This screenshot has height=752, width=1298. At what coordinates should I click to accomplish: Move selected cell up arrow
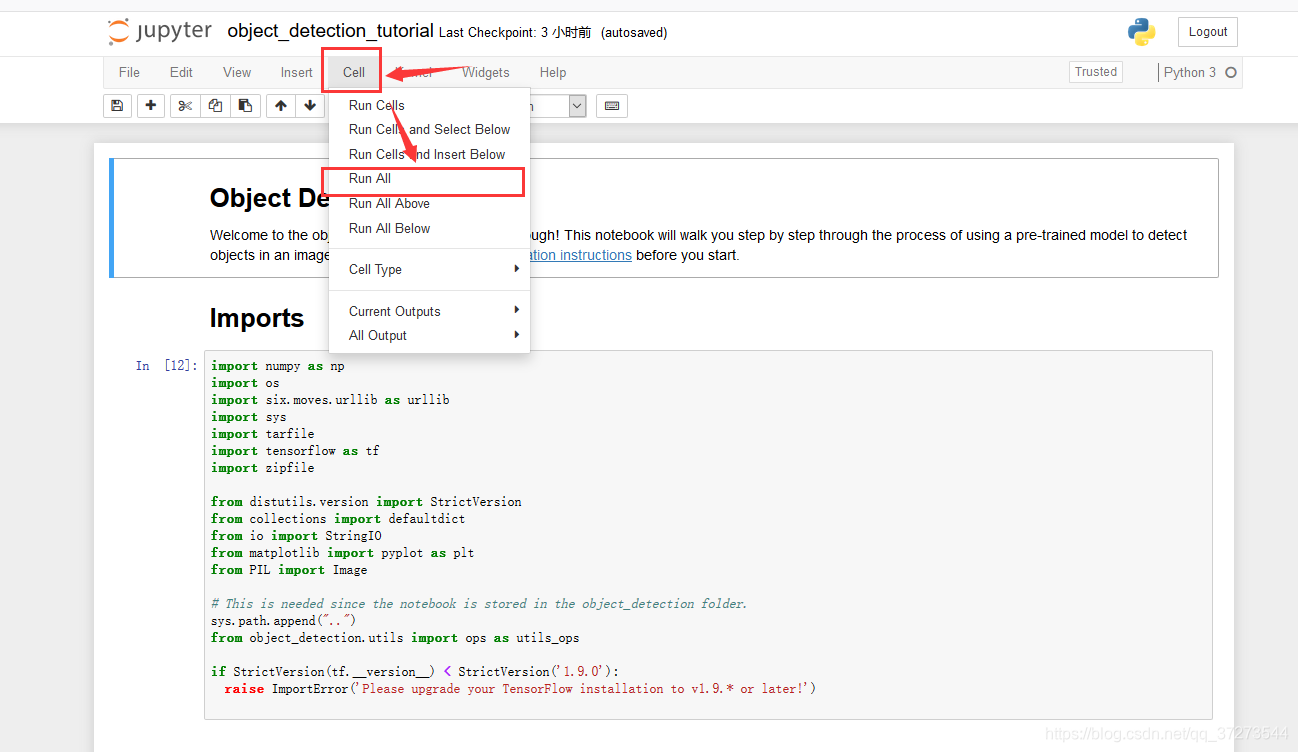[281, 106]
